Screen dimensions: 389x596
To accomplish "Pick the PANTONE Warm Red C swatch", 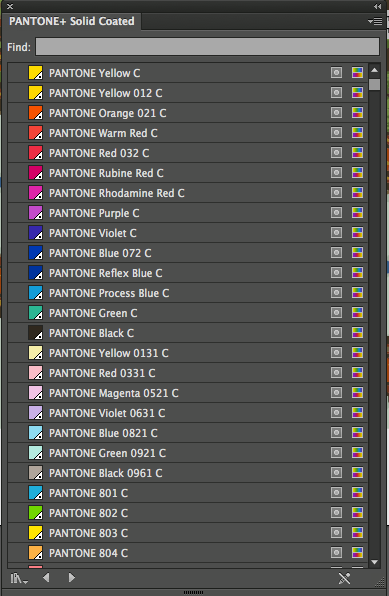I will (35, 133).
